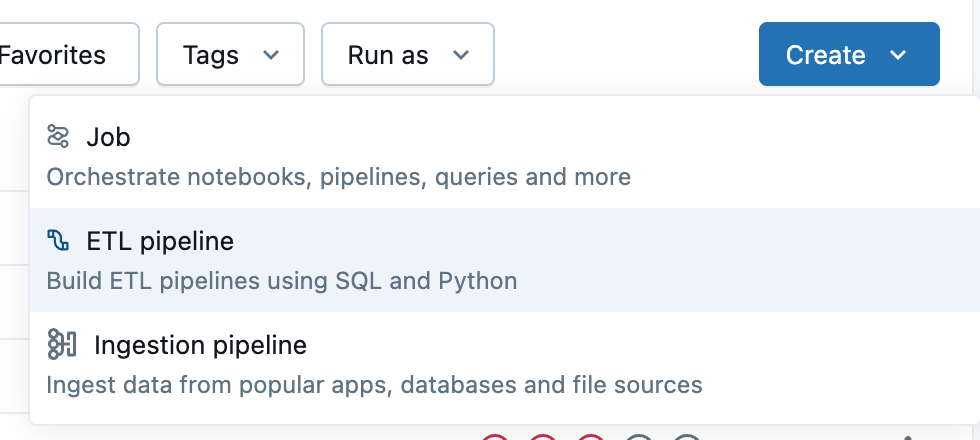
Task: Click "Build ETL pipelines using SQL and Python"
Action: coord(282,281)
